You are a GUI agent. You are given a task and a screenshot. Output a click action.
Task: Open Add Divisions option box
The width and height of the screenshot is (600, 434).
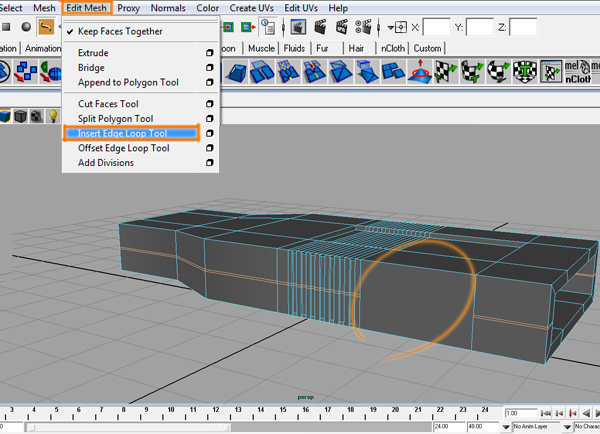tap(209, 163)
